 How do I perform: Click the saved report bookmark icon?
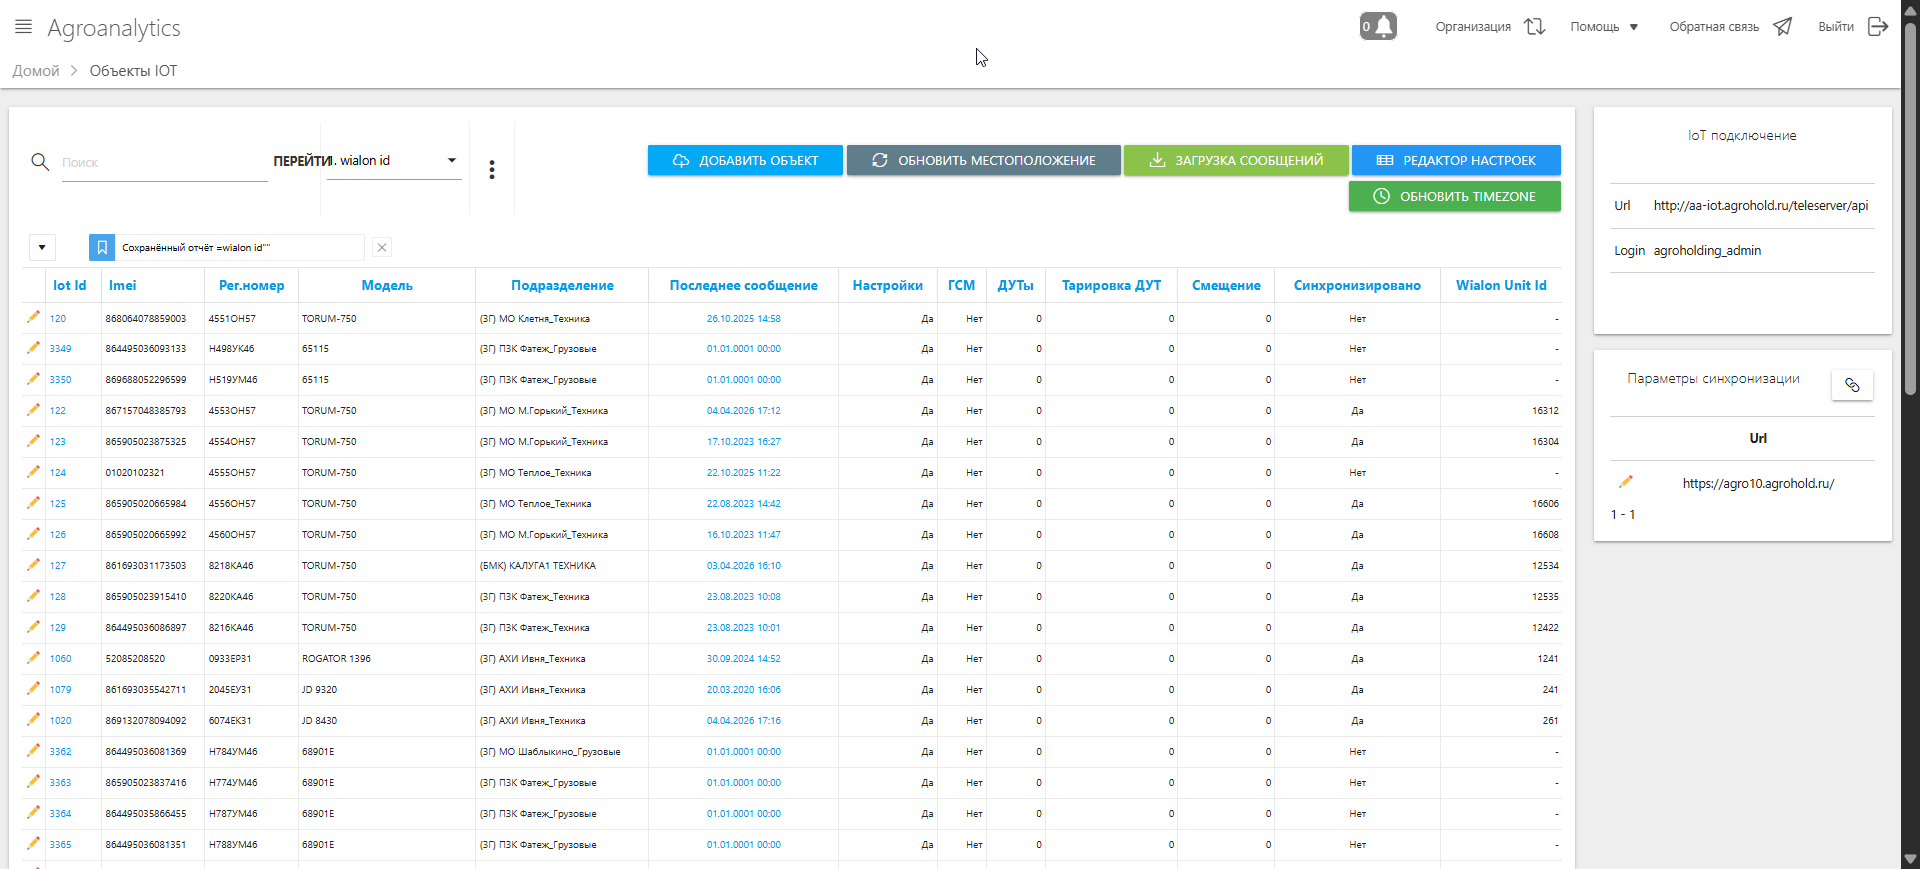pyautogui.click(x=102, y=247)
